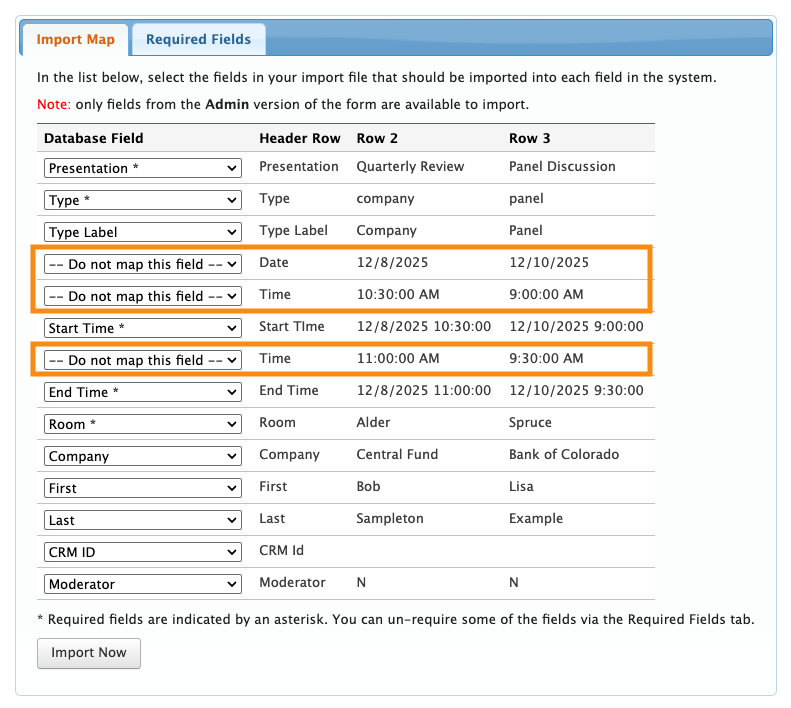Expand the Room * field dropdown
791x708 pixels.
[x=142, y=424]
